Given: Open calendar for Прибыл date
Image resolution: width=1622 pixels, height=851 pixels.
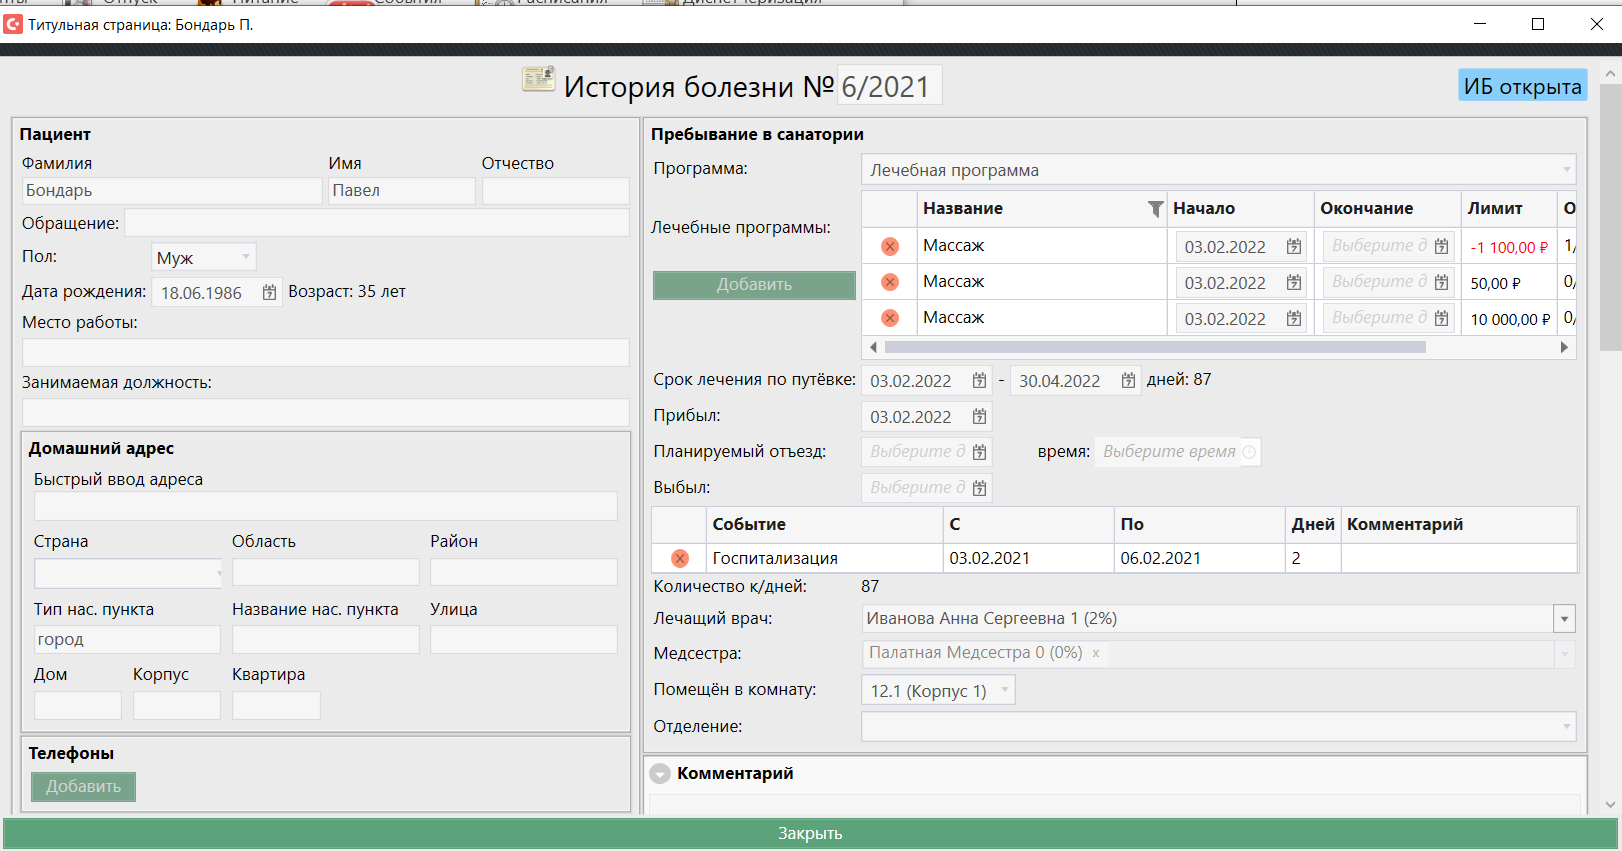Looking at the screenshot, I should (x=979, y=417).
